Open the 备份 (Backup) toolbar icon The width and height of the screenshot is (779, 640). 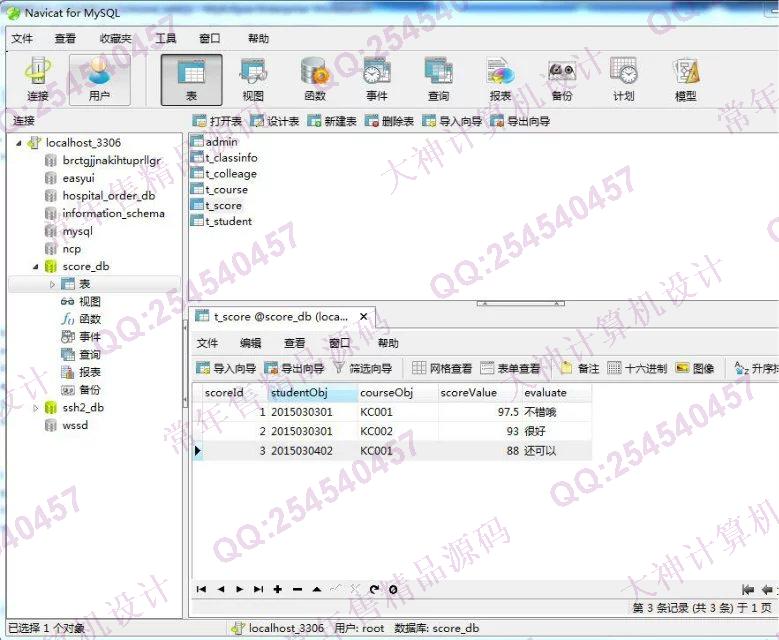562,80
